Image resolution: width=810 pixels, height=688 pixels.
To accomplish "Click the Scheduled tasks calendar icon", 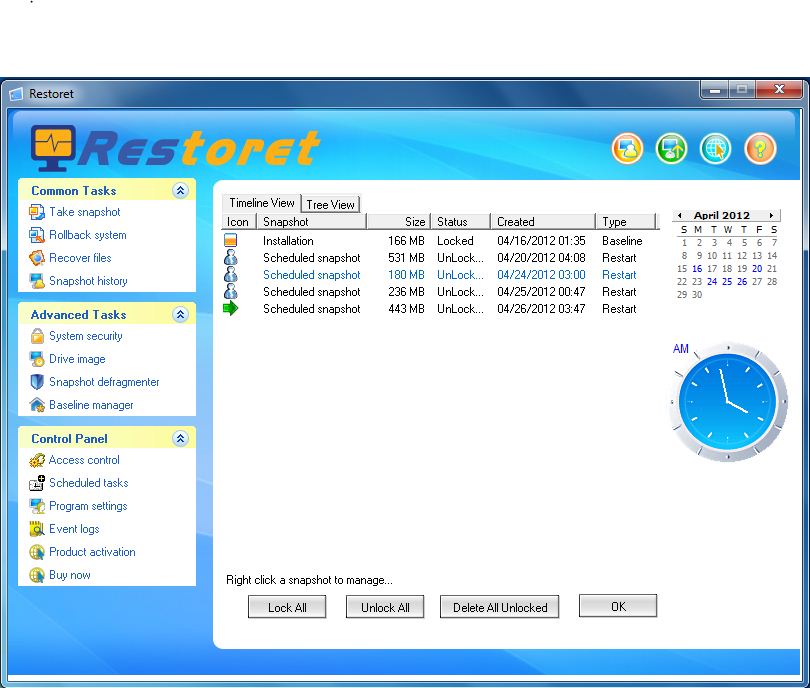I will (37, 483).
